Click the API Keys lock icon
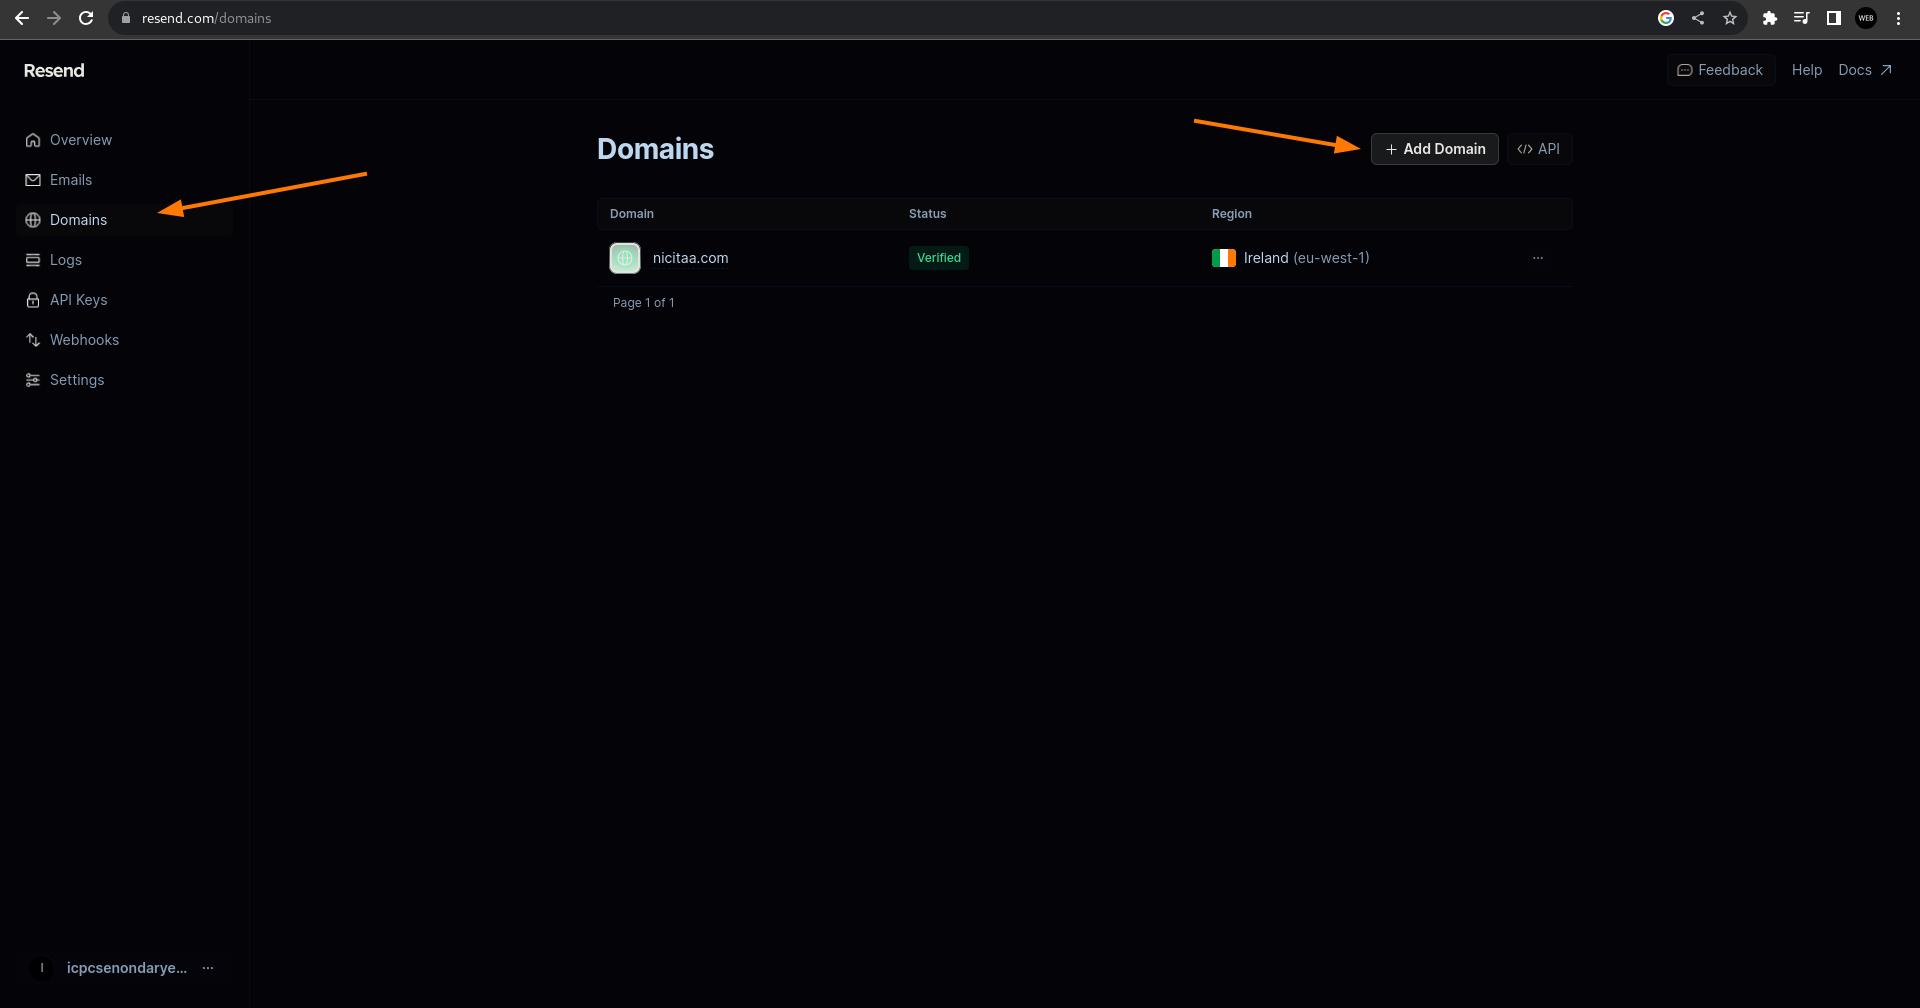 tap(33, 300)
